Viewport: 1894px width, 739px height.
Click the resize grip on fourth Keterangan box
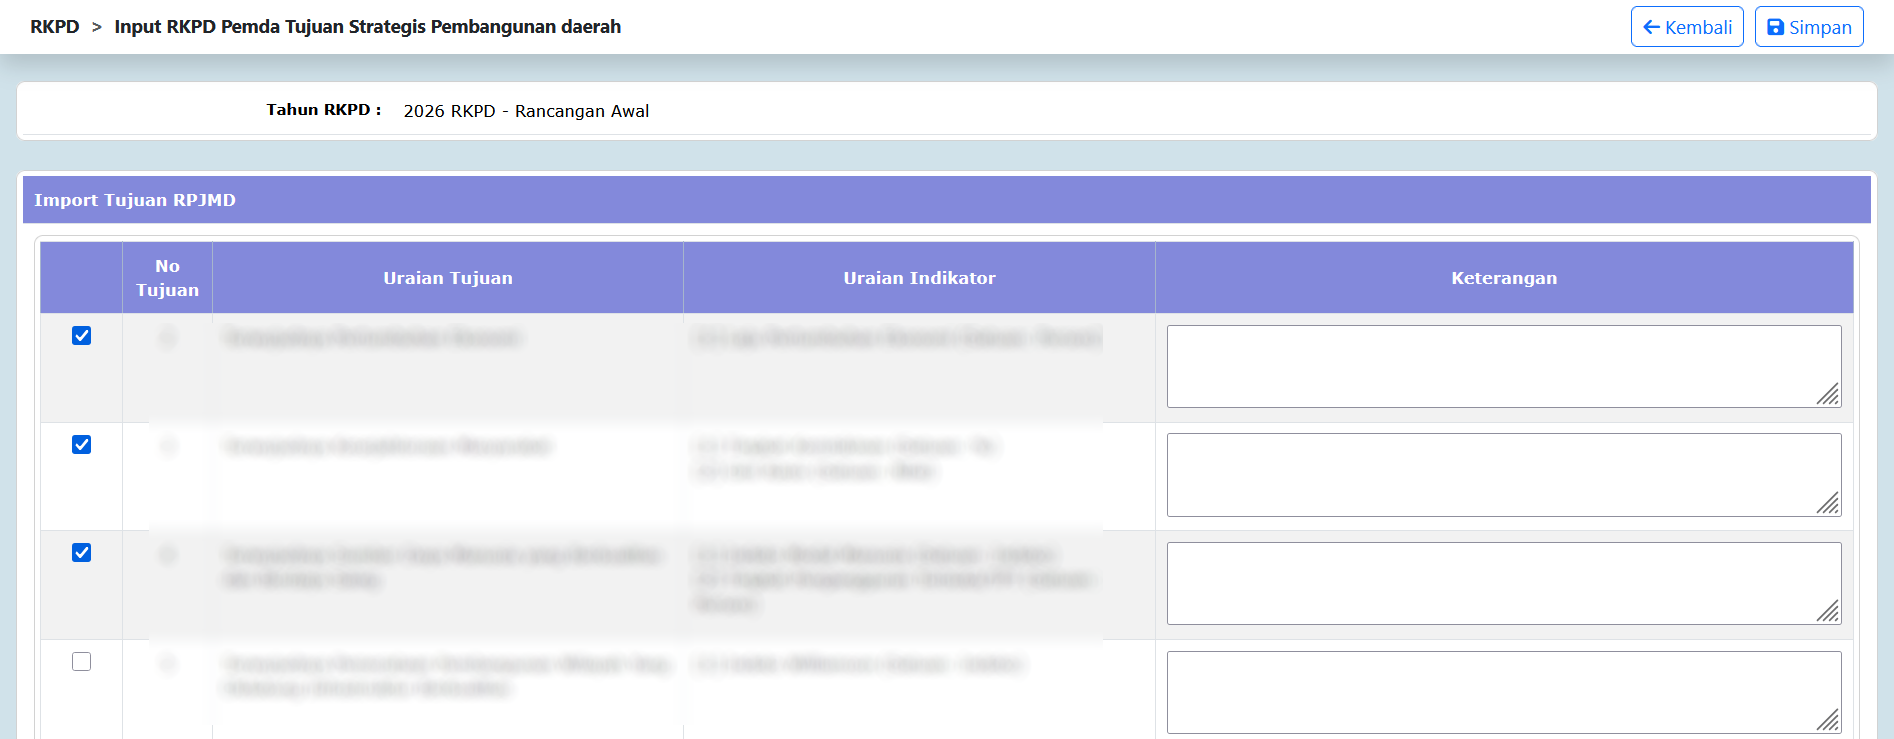[x=1829, y=720]
